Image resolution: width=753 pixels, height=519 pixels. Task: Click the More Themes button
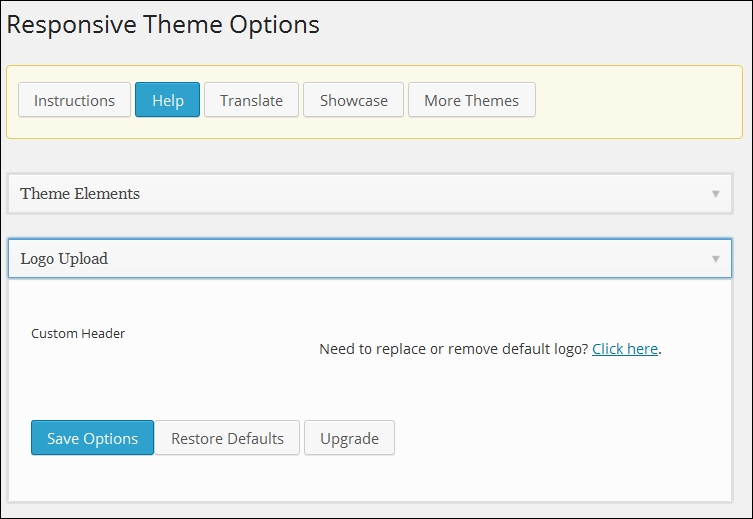[x=472, y=100]
